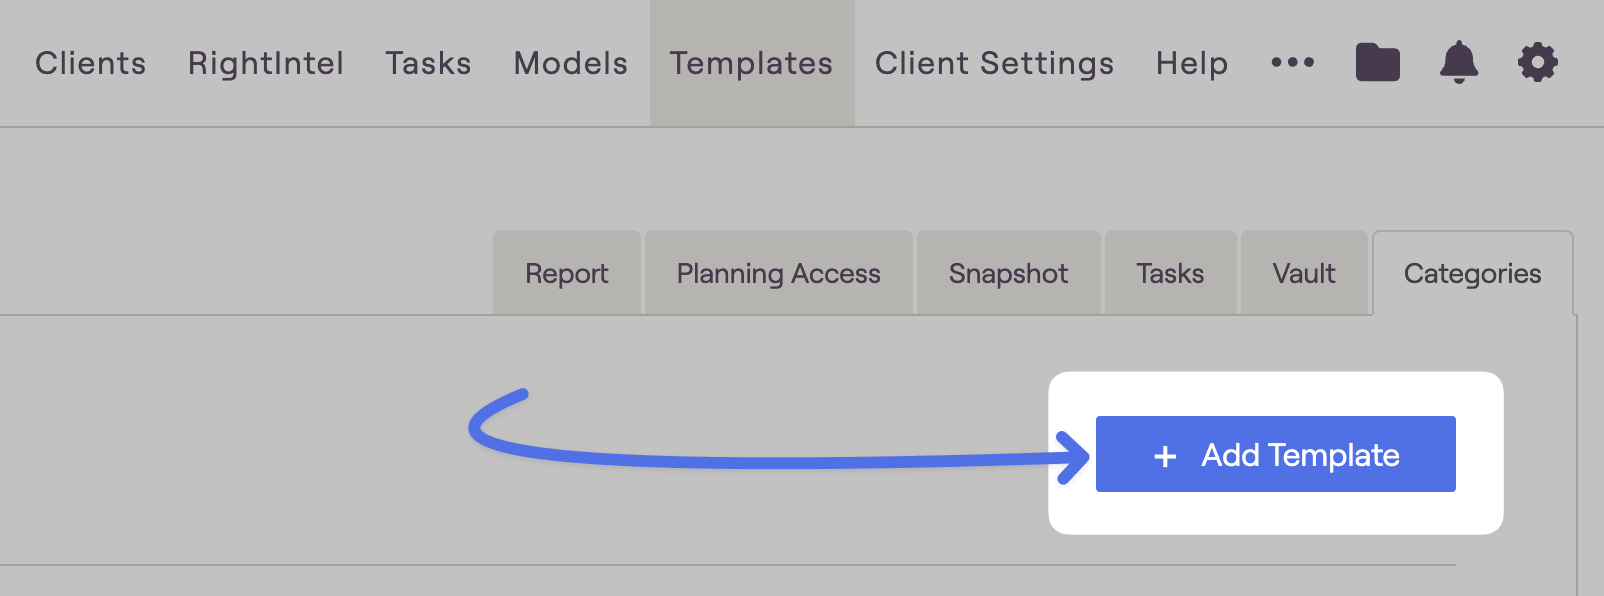This screenshot has width=1604, height=596.
Task: Open RightIntel from the top navigation
Action: [x=266, y=63]
